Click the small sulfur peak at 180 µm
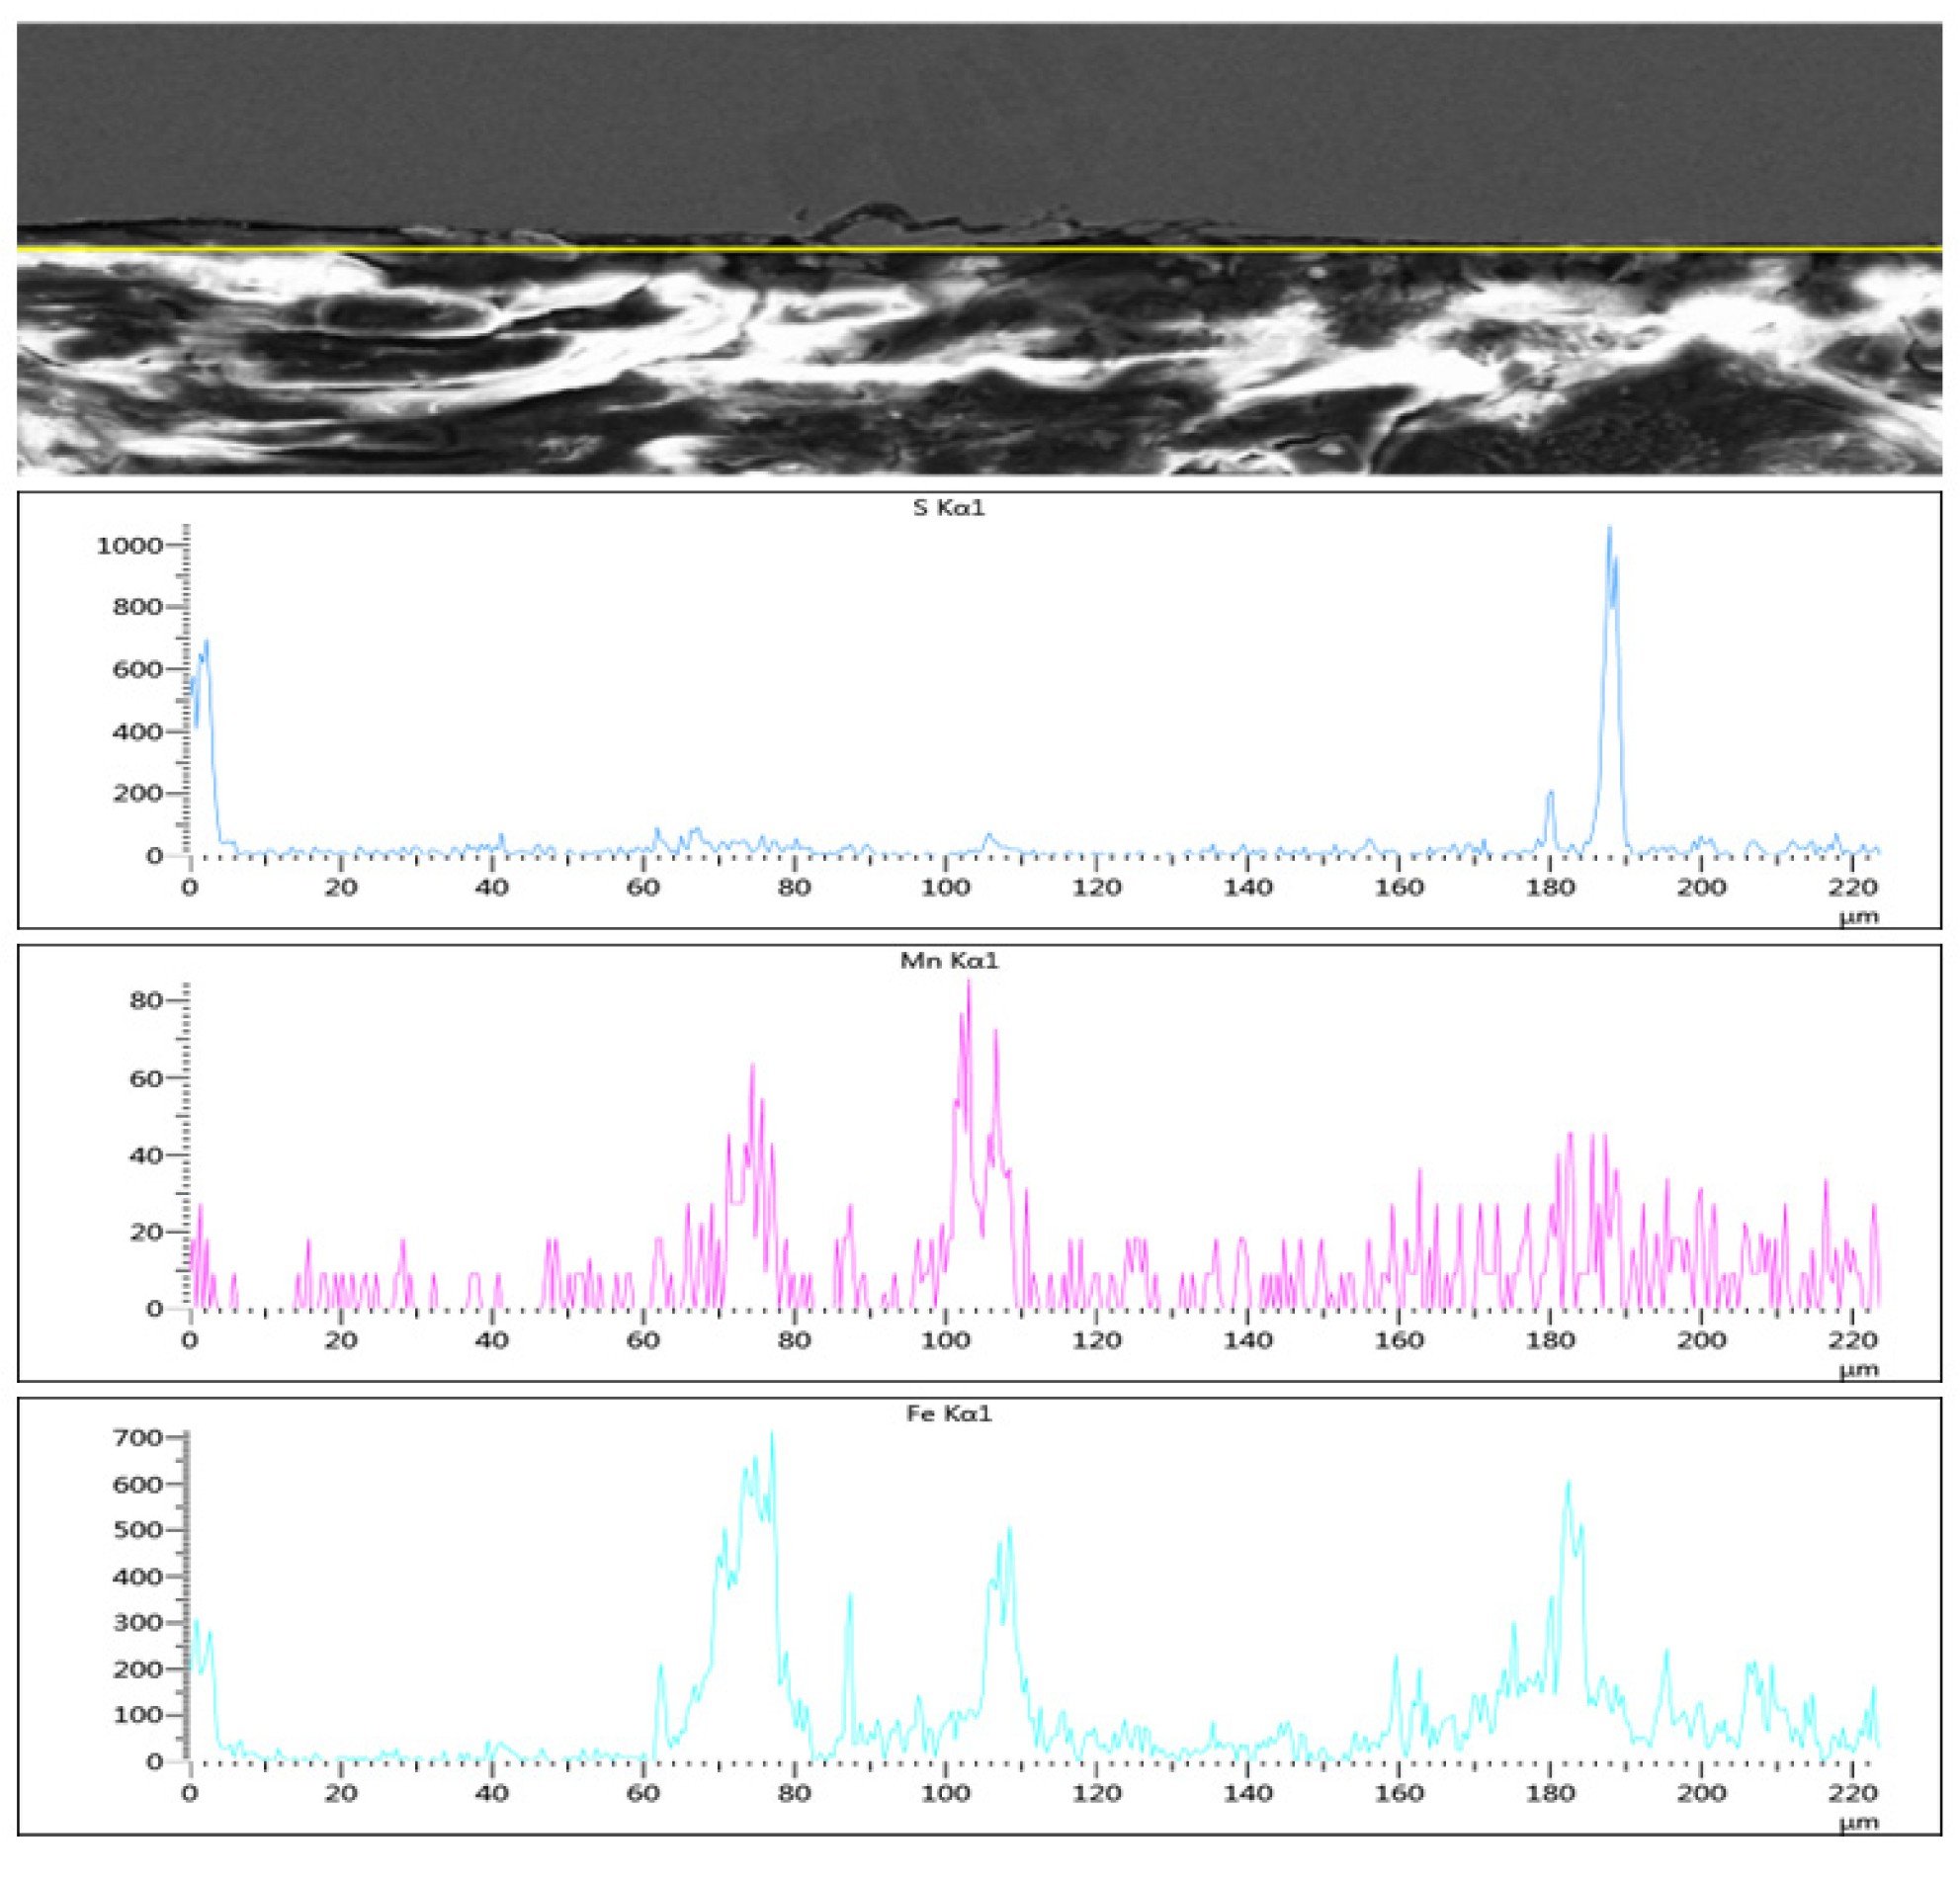Image resolution: width=1960 pixels, height=1882 pixels. pos(1551,795)
